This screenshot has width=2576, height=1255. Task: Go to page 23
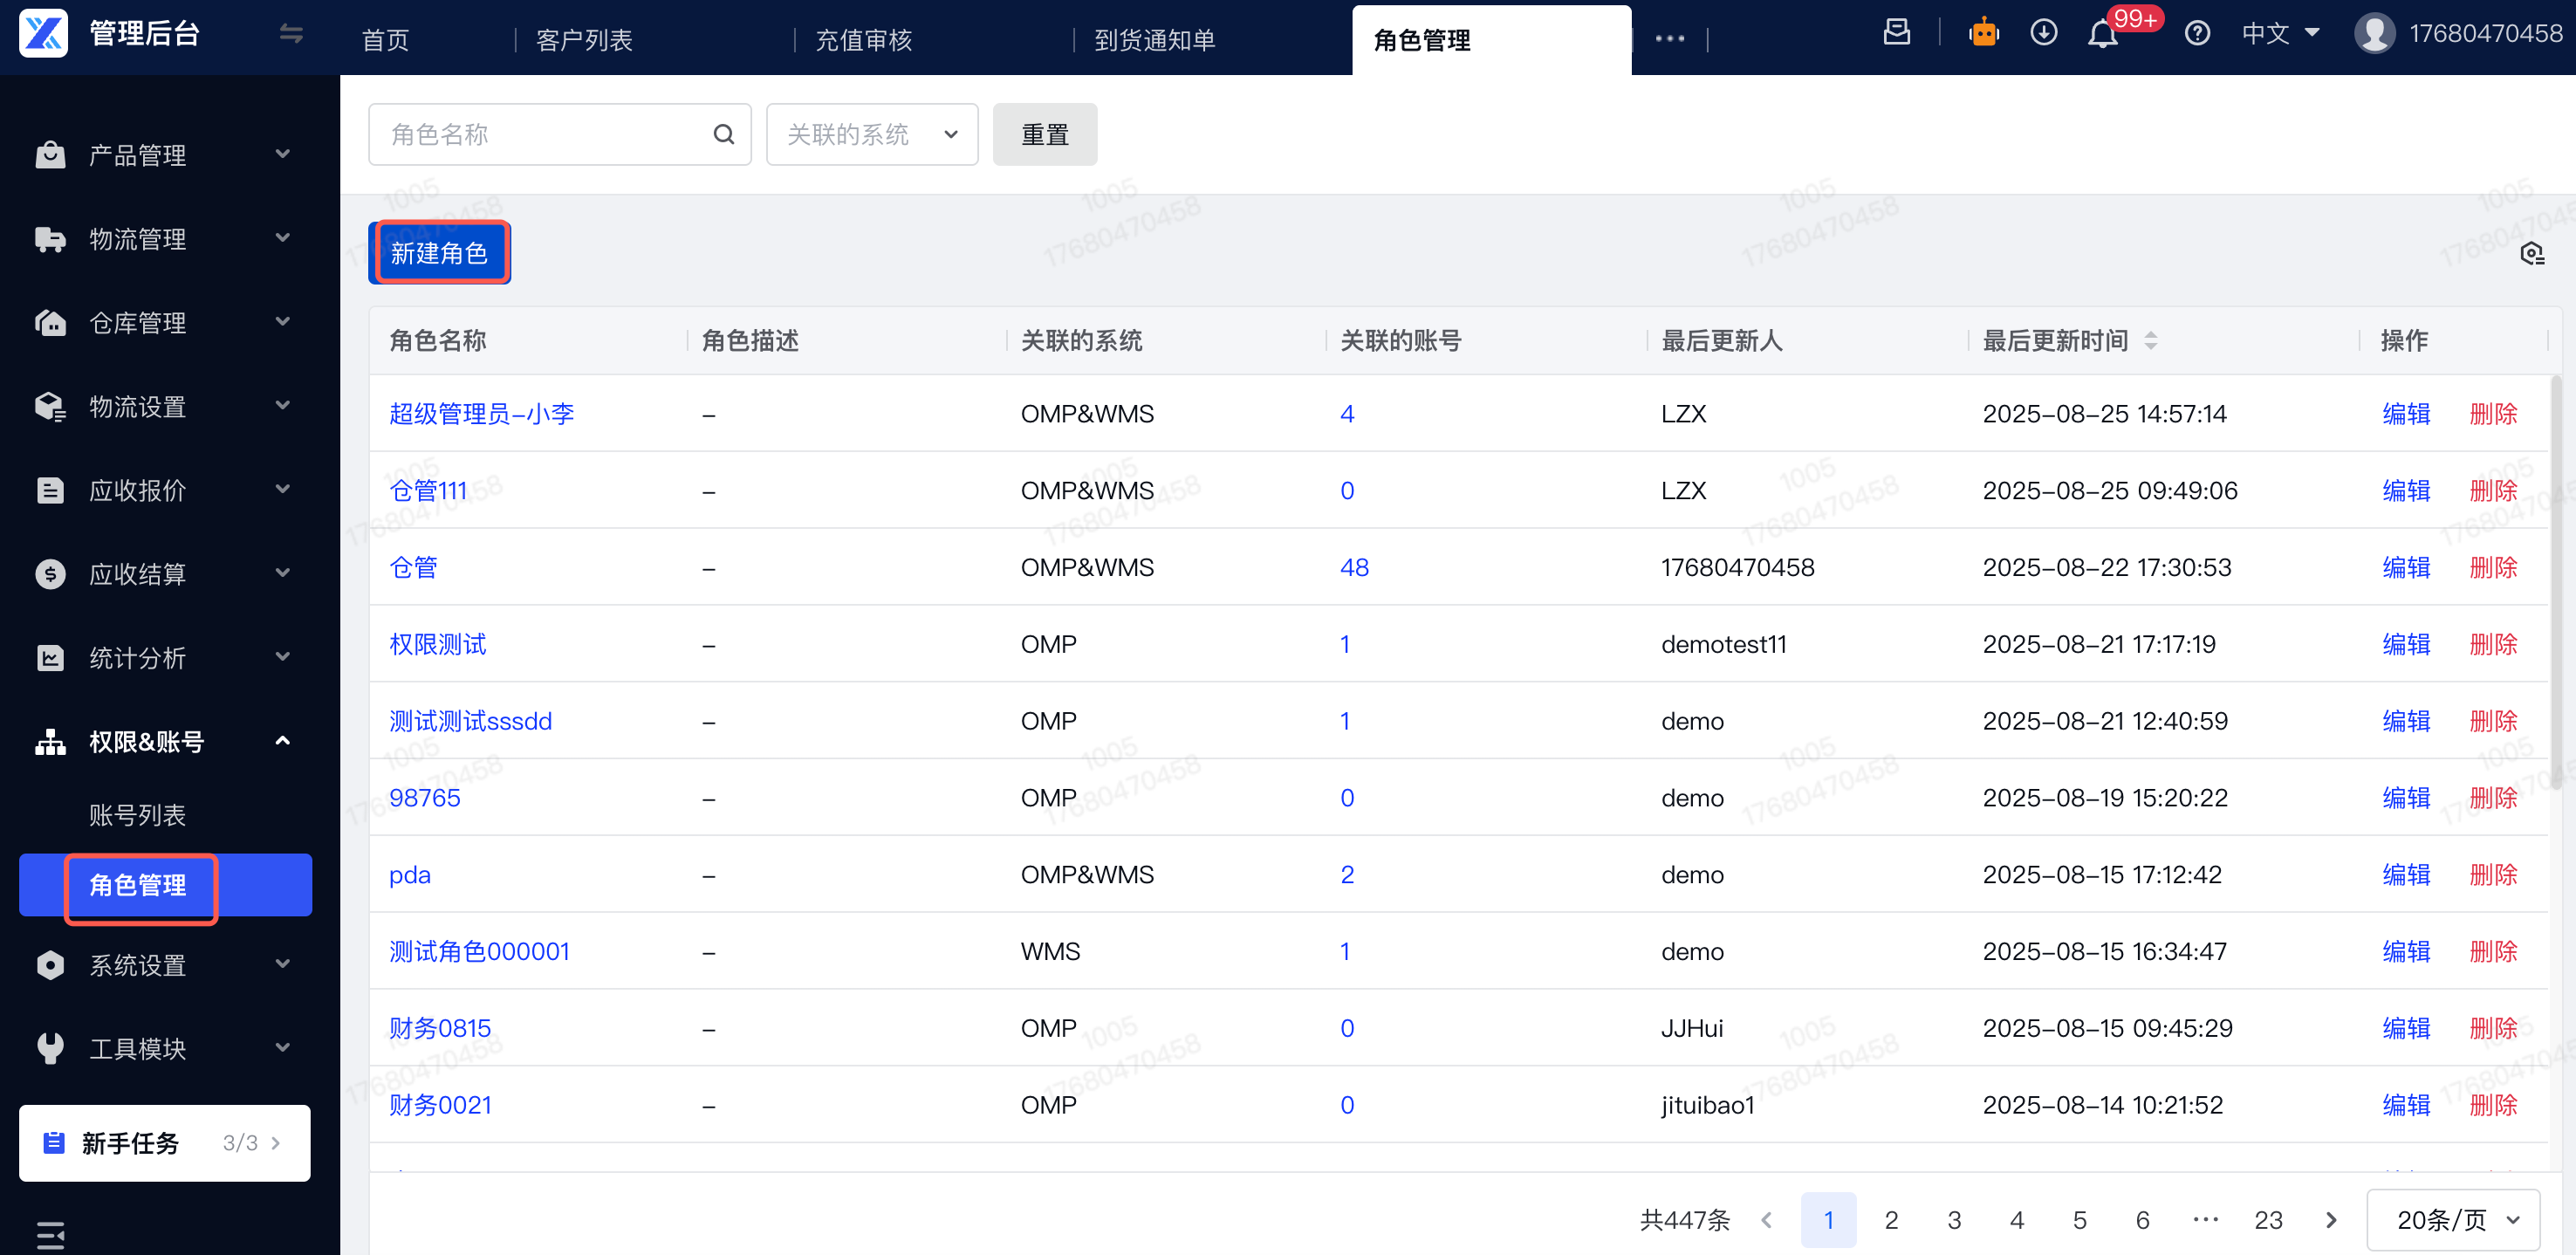[2268, 1220]
